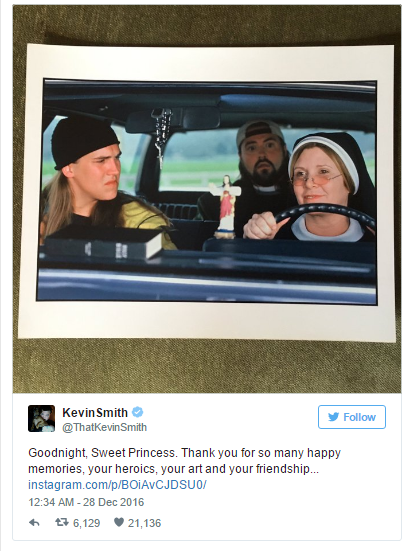View the 6,129 retweets count
The height and width of the screenshot is (551, 415).
(86, 523)
